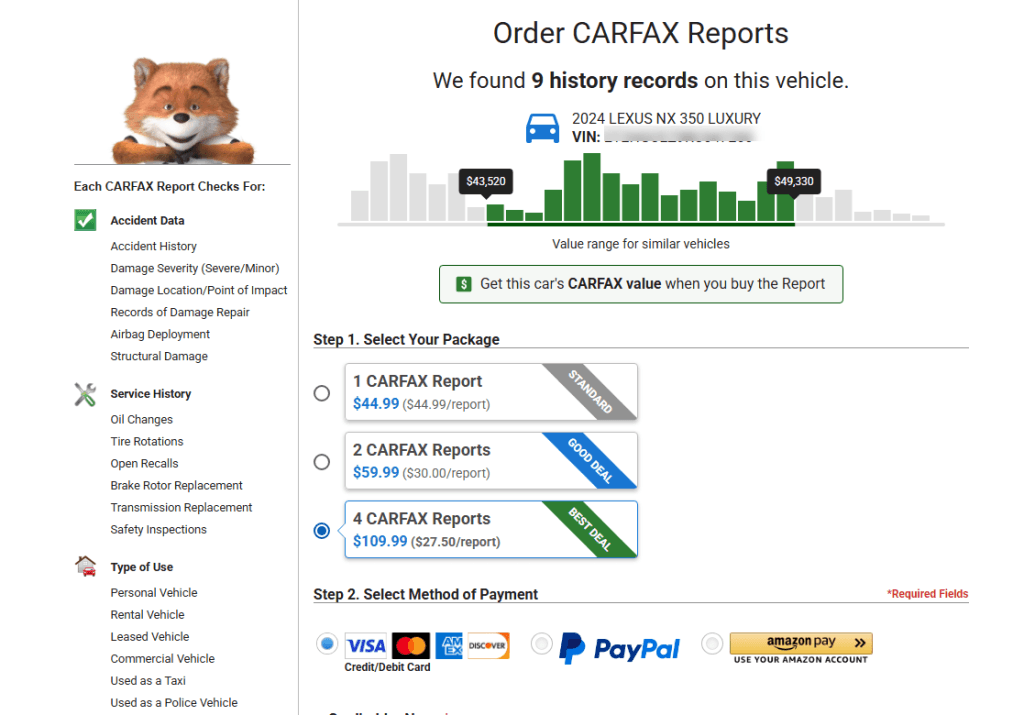This screenshot has width=1024, height=715.
Task: Click the Commercial Vehicle item
Action: (x=163, y=659)
